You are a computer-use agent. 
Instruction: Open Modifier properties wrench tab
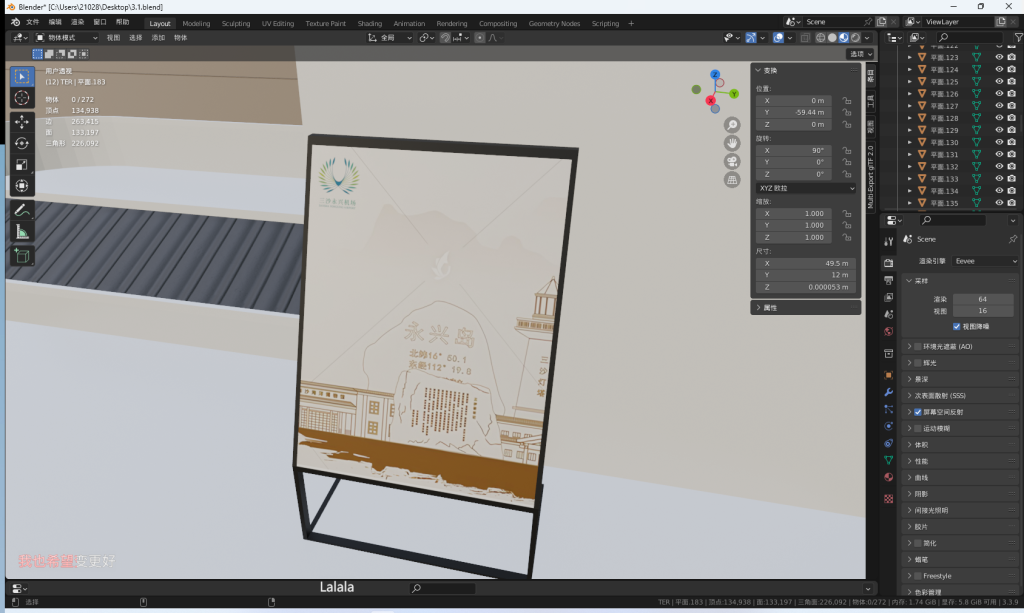[x=888, y=392]
